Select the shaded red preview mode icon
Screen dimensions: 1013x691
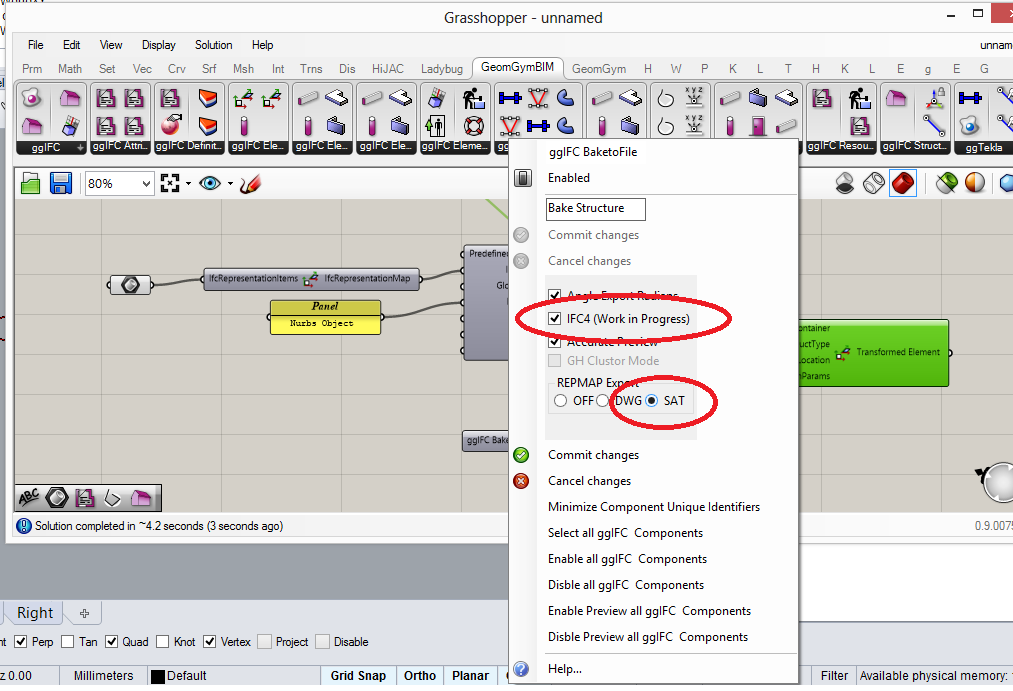pos(903,183)
